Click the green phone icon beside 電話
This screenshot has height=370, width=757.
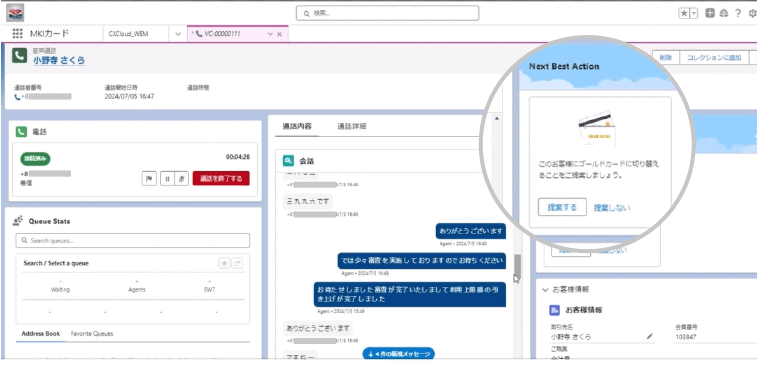pos(21,132)
